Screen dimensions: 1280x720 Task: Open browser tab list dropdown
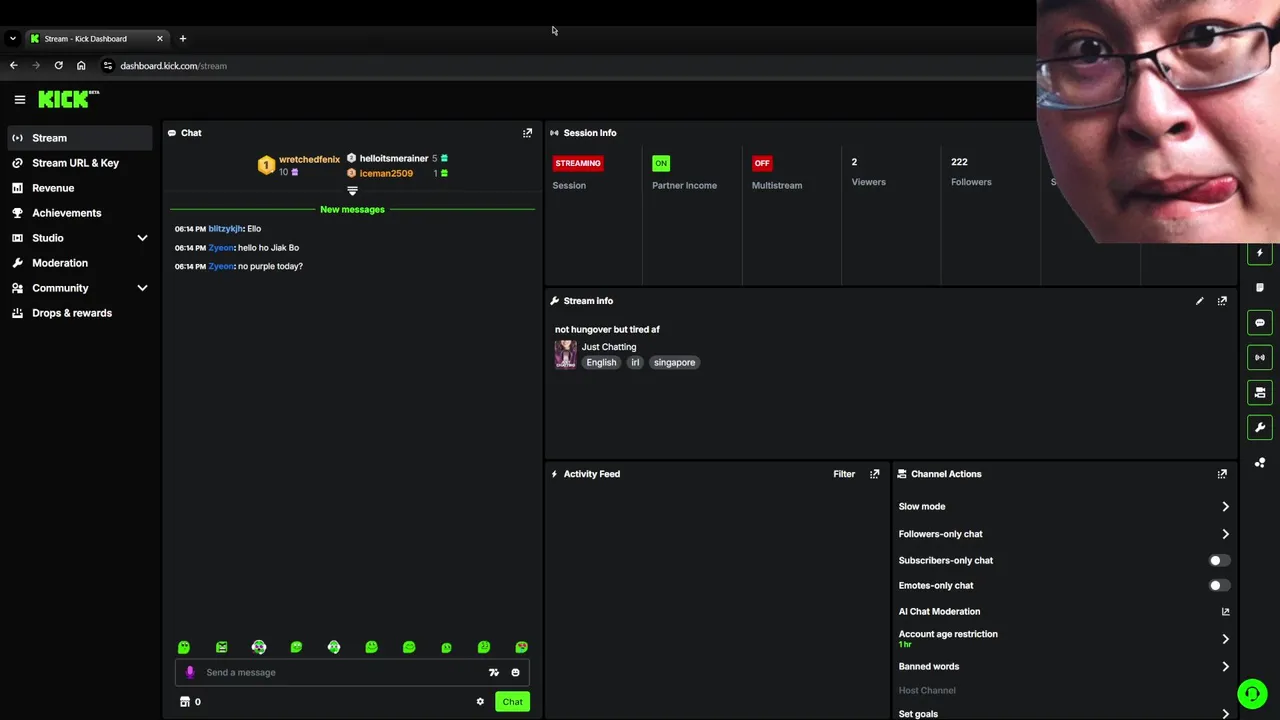pyautogui.click(x=12, y=39)
